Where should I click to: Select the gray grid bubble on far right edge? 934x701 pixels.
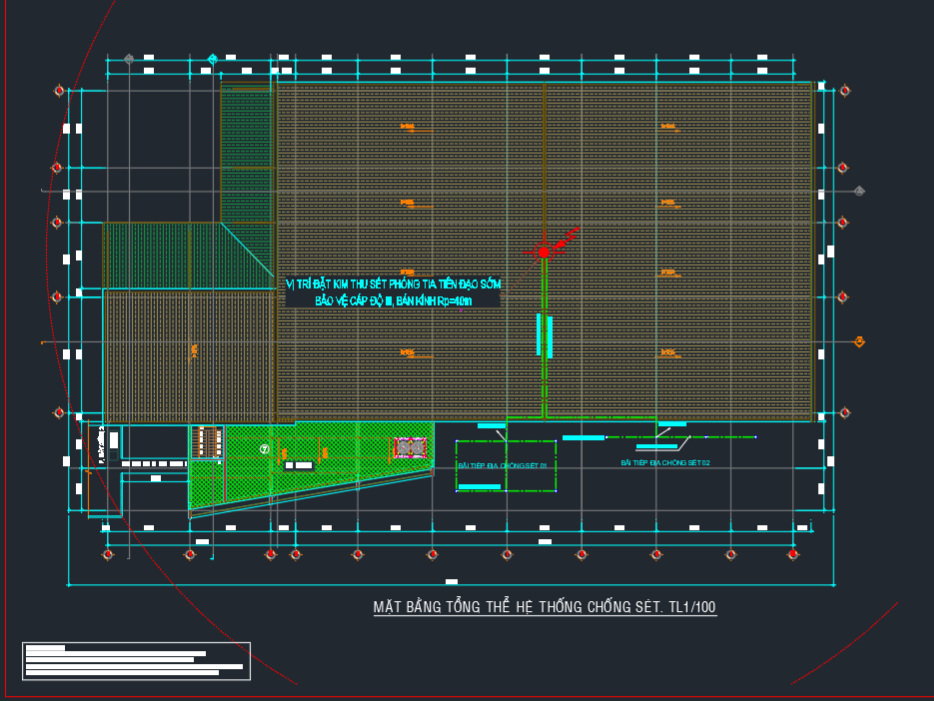(859, 190)
